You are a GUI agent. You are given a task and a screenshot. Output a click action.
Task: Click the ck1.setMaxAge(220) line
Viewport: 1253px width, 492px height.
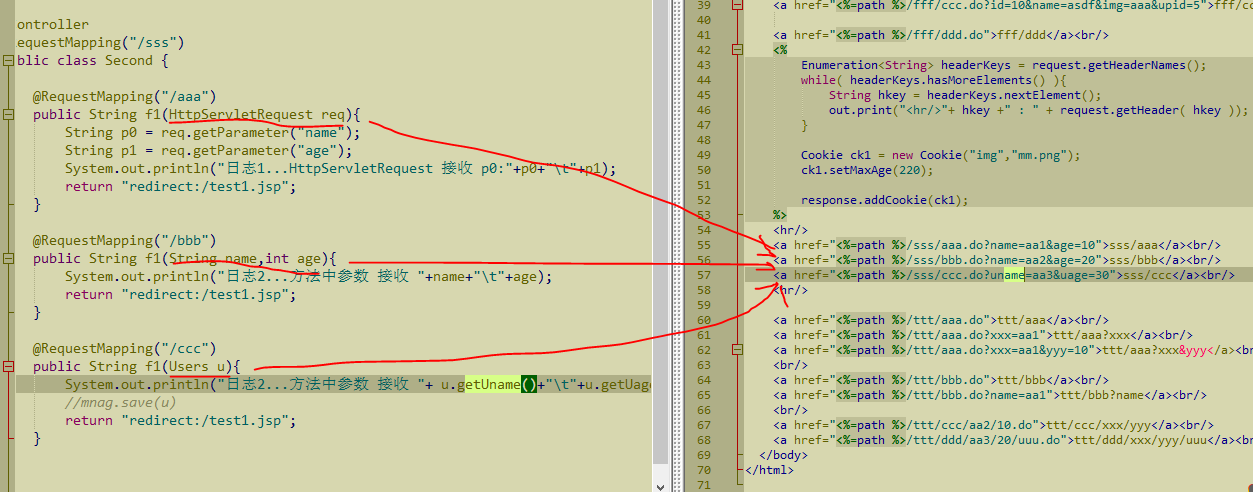[867, 170]
